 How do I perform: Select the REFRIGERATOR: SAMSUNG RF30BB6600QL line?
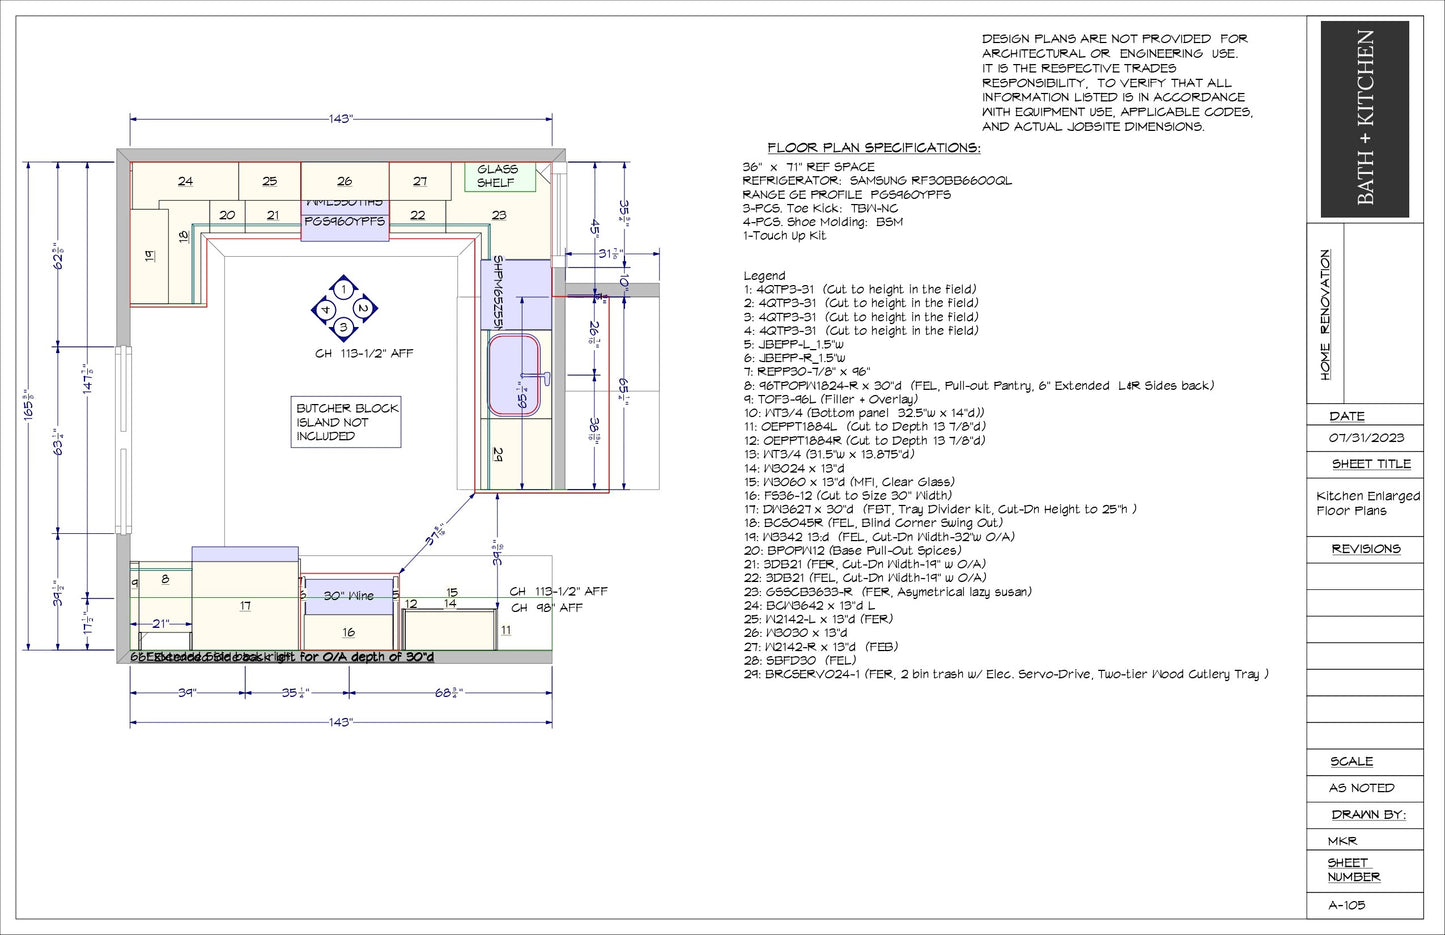click(x=877, y=181)
